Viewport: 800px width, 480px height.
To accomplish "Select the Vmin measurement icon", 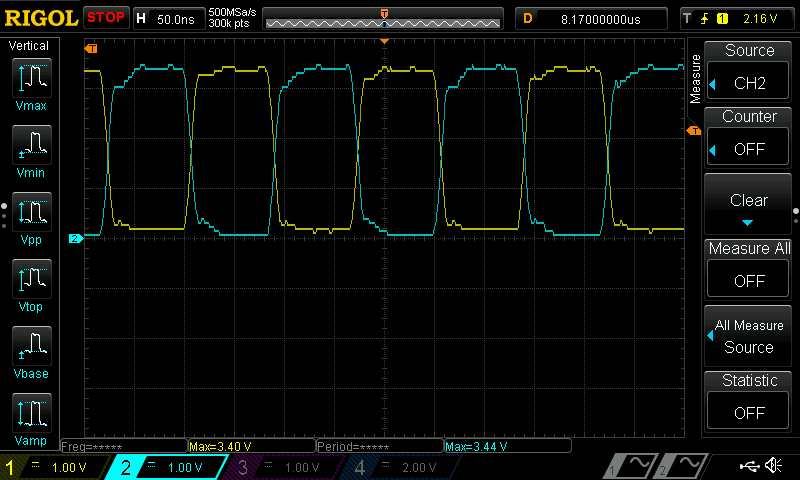I will 32,144.
